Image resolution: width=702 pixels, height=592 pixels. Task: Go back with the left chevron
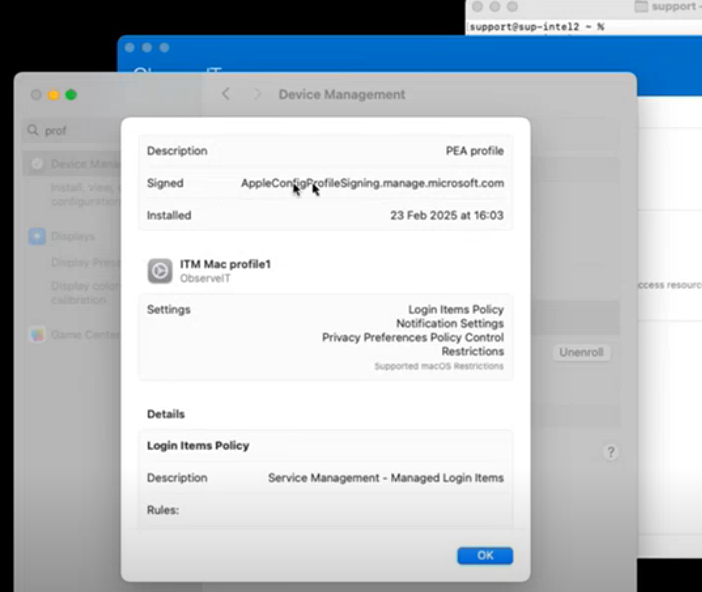(226, 94)
